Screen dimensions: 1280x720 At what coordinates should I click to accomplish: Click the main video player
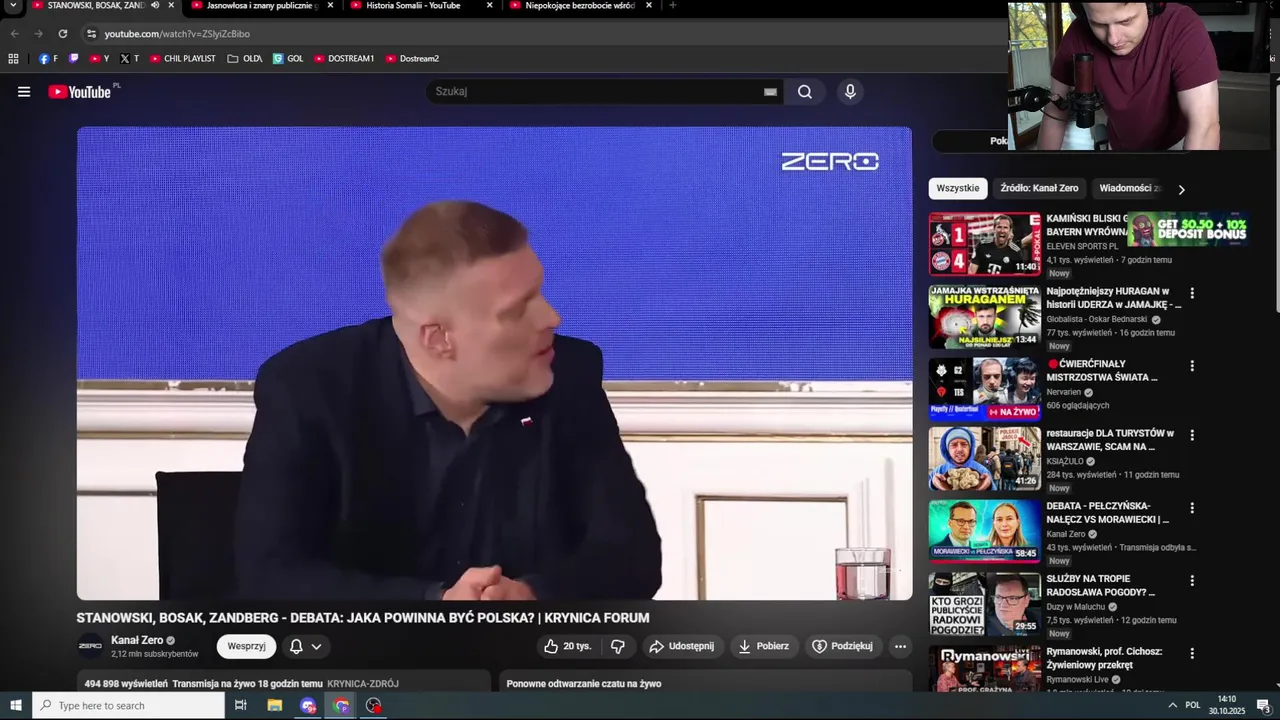click(494, 363)
